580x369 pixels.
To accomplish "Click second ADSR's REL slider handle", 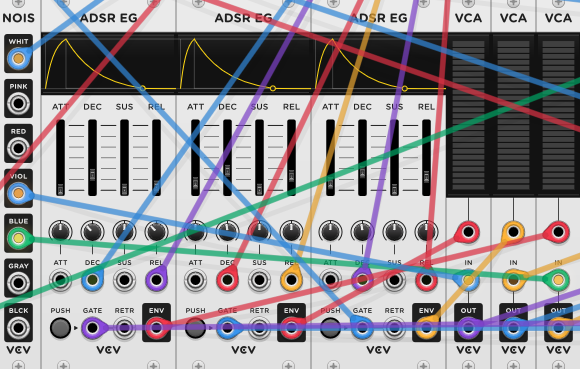I will coord(291,176).
